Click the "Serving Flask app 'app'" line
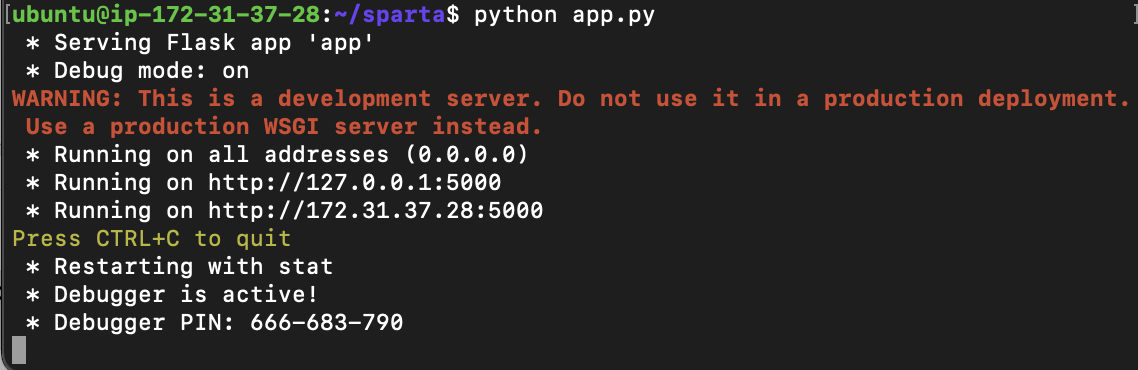Screen dimensions: 1138x370 pos(200,43)
